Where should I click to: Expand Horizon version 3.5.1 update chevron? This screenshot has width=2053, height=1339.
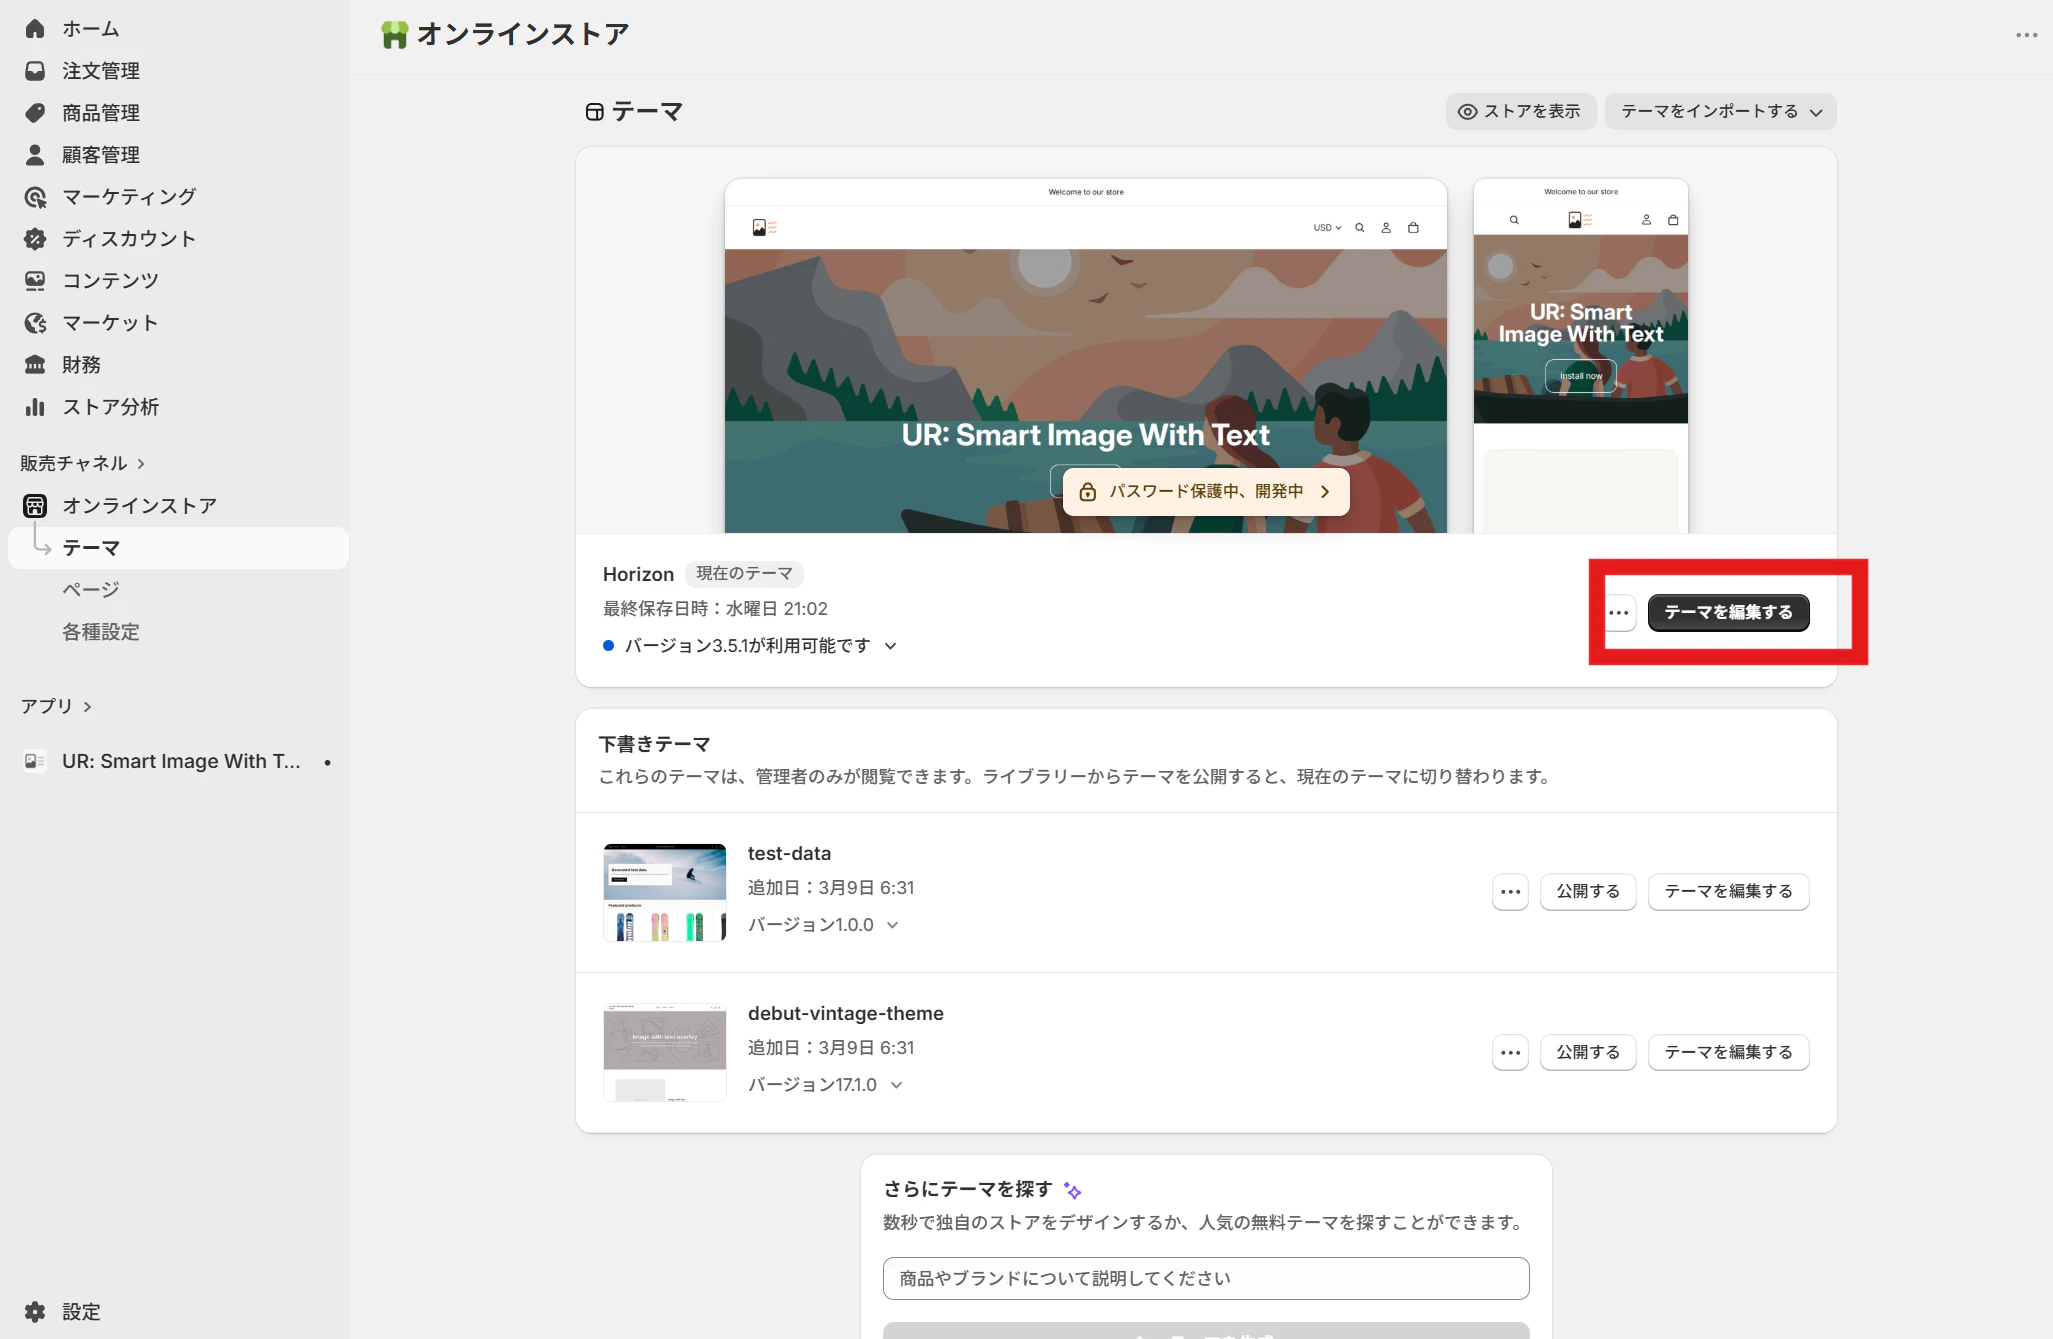(890, 647)
